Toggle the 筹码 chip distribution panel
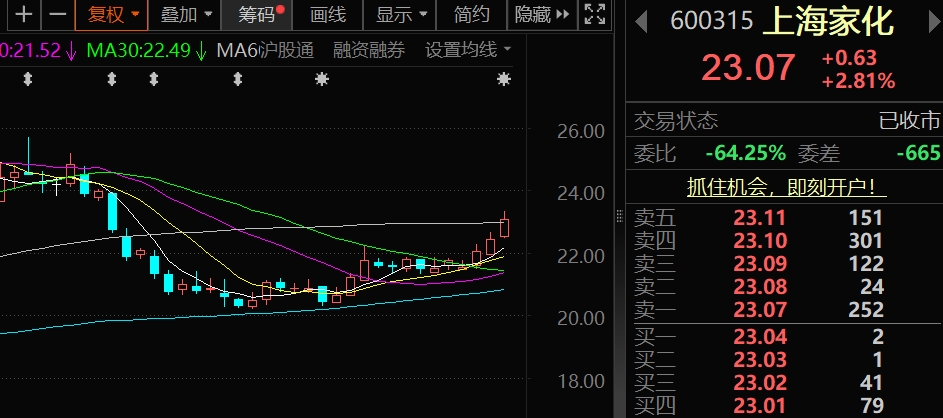The height and width of the screenshot is (418, 943). coord(260,14)
